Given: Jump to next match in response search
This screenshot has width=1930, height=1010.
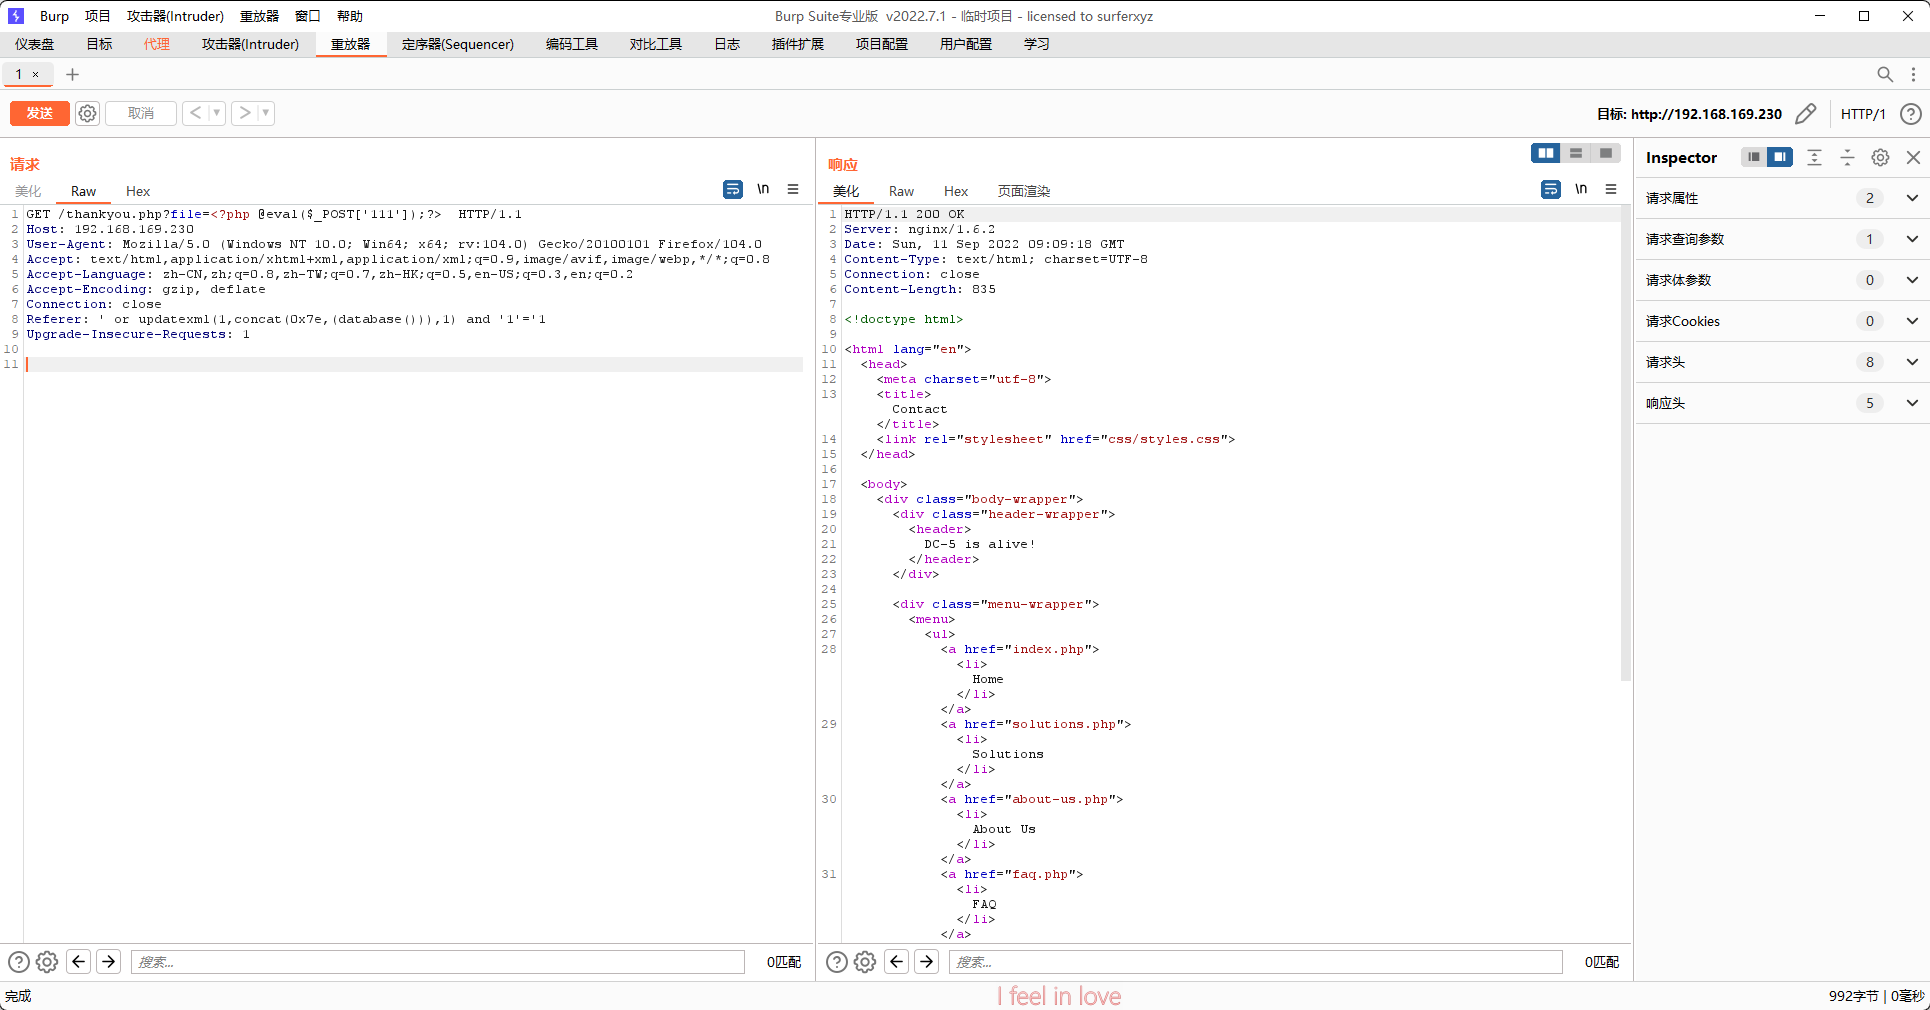Looking at the screenshot, I should 927,962.
